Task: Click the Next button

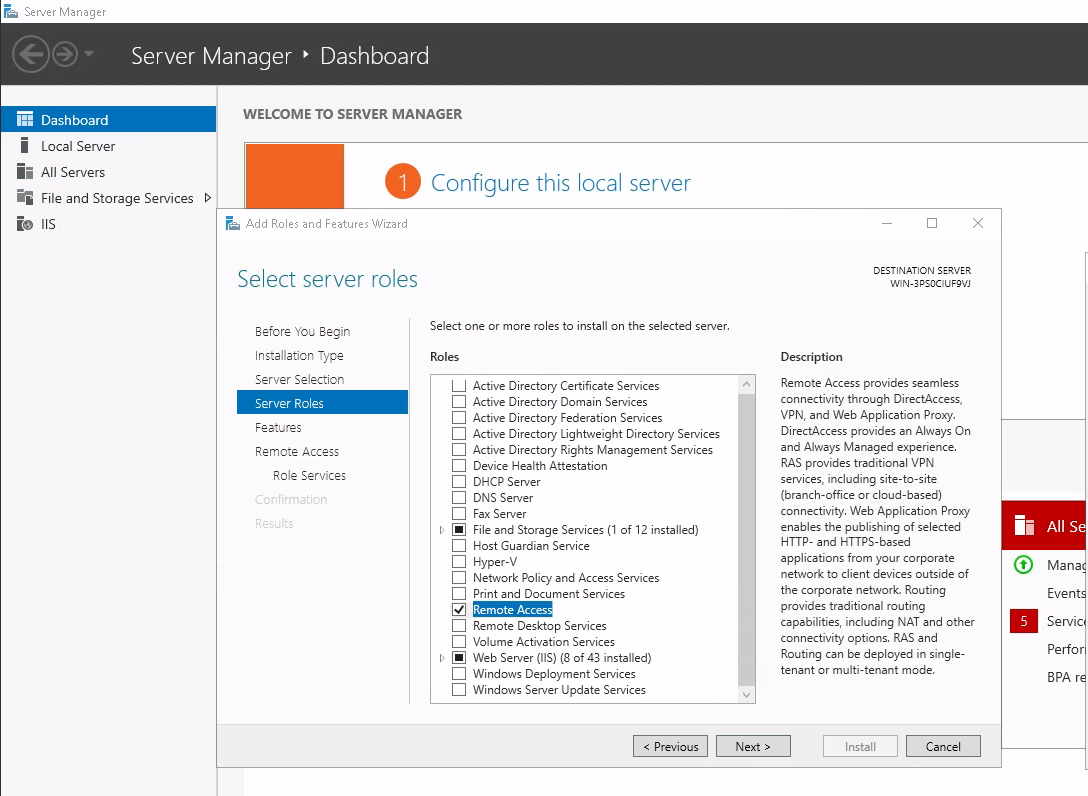Action: 753,746
